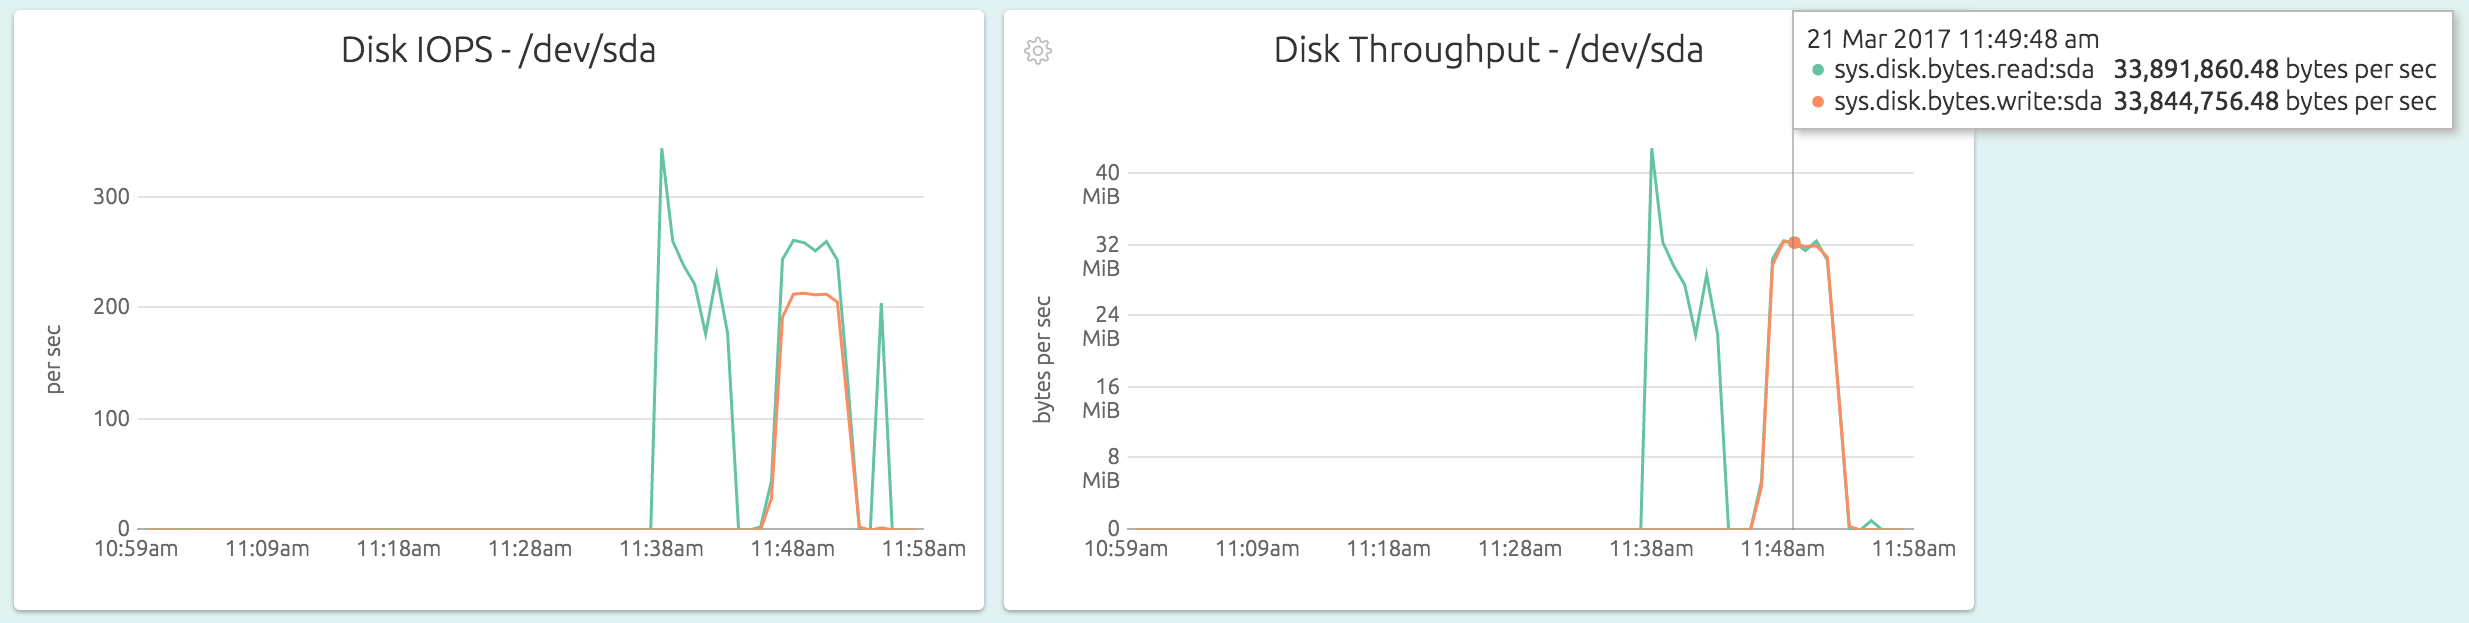This screenshot has width=2469, height=623.
Task: Click the late green spike near 11:55am in IOPS
Action: (881, 305)
